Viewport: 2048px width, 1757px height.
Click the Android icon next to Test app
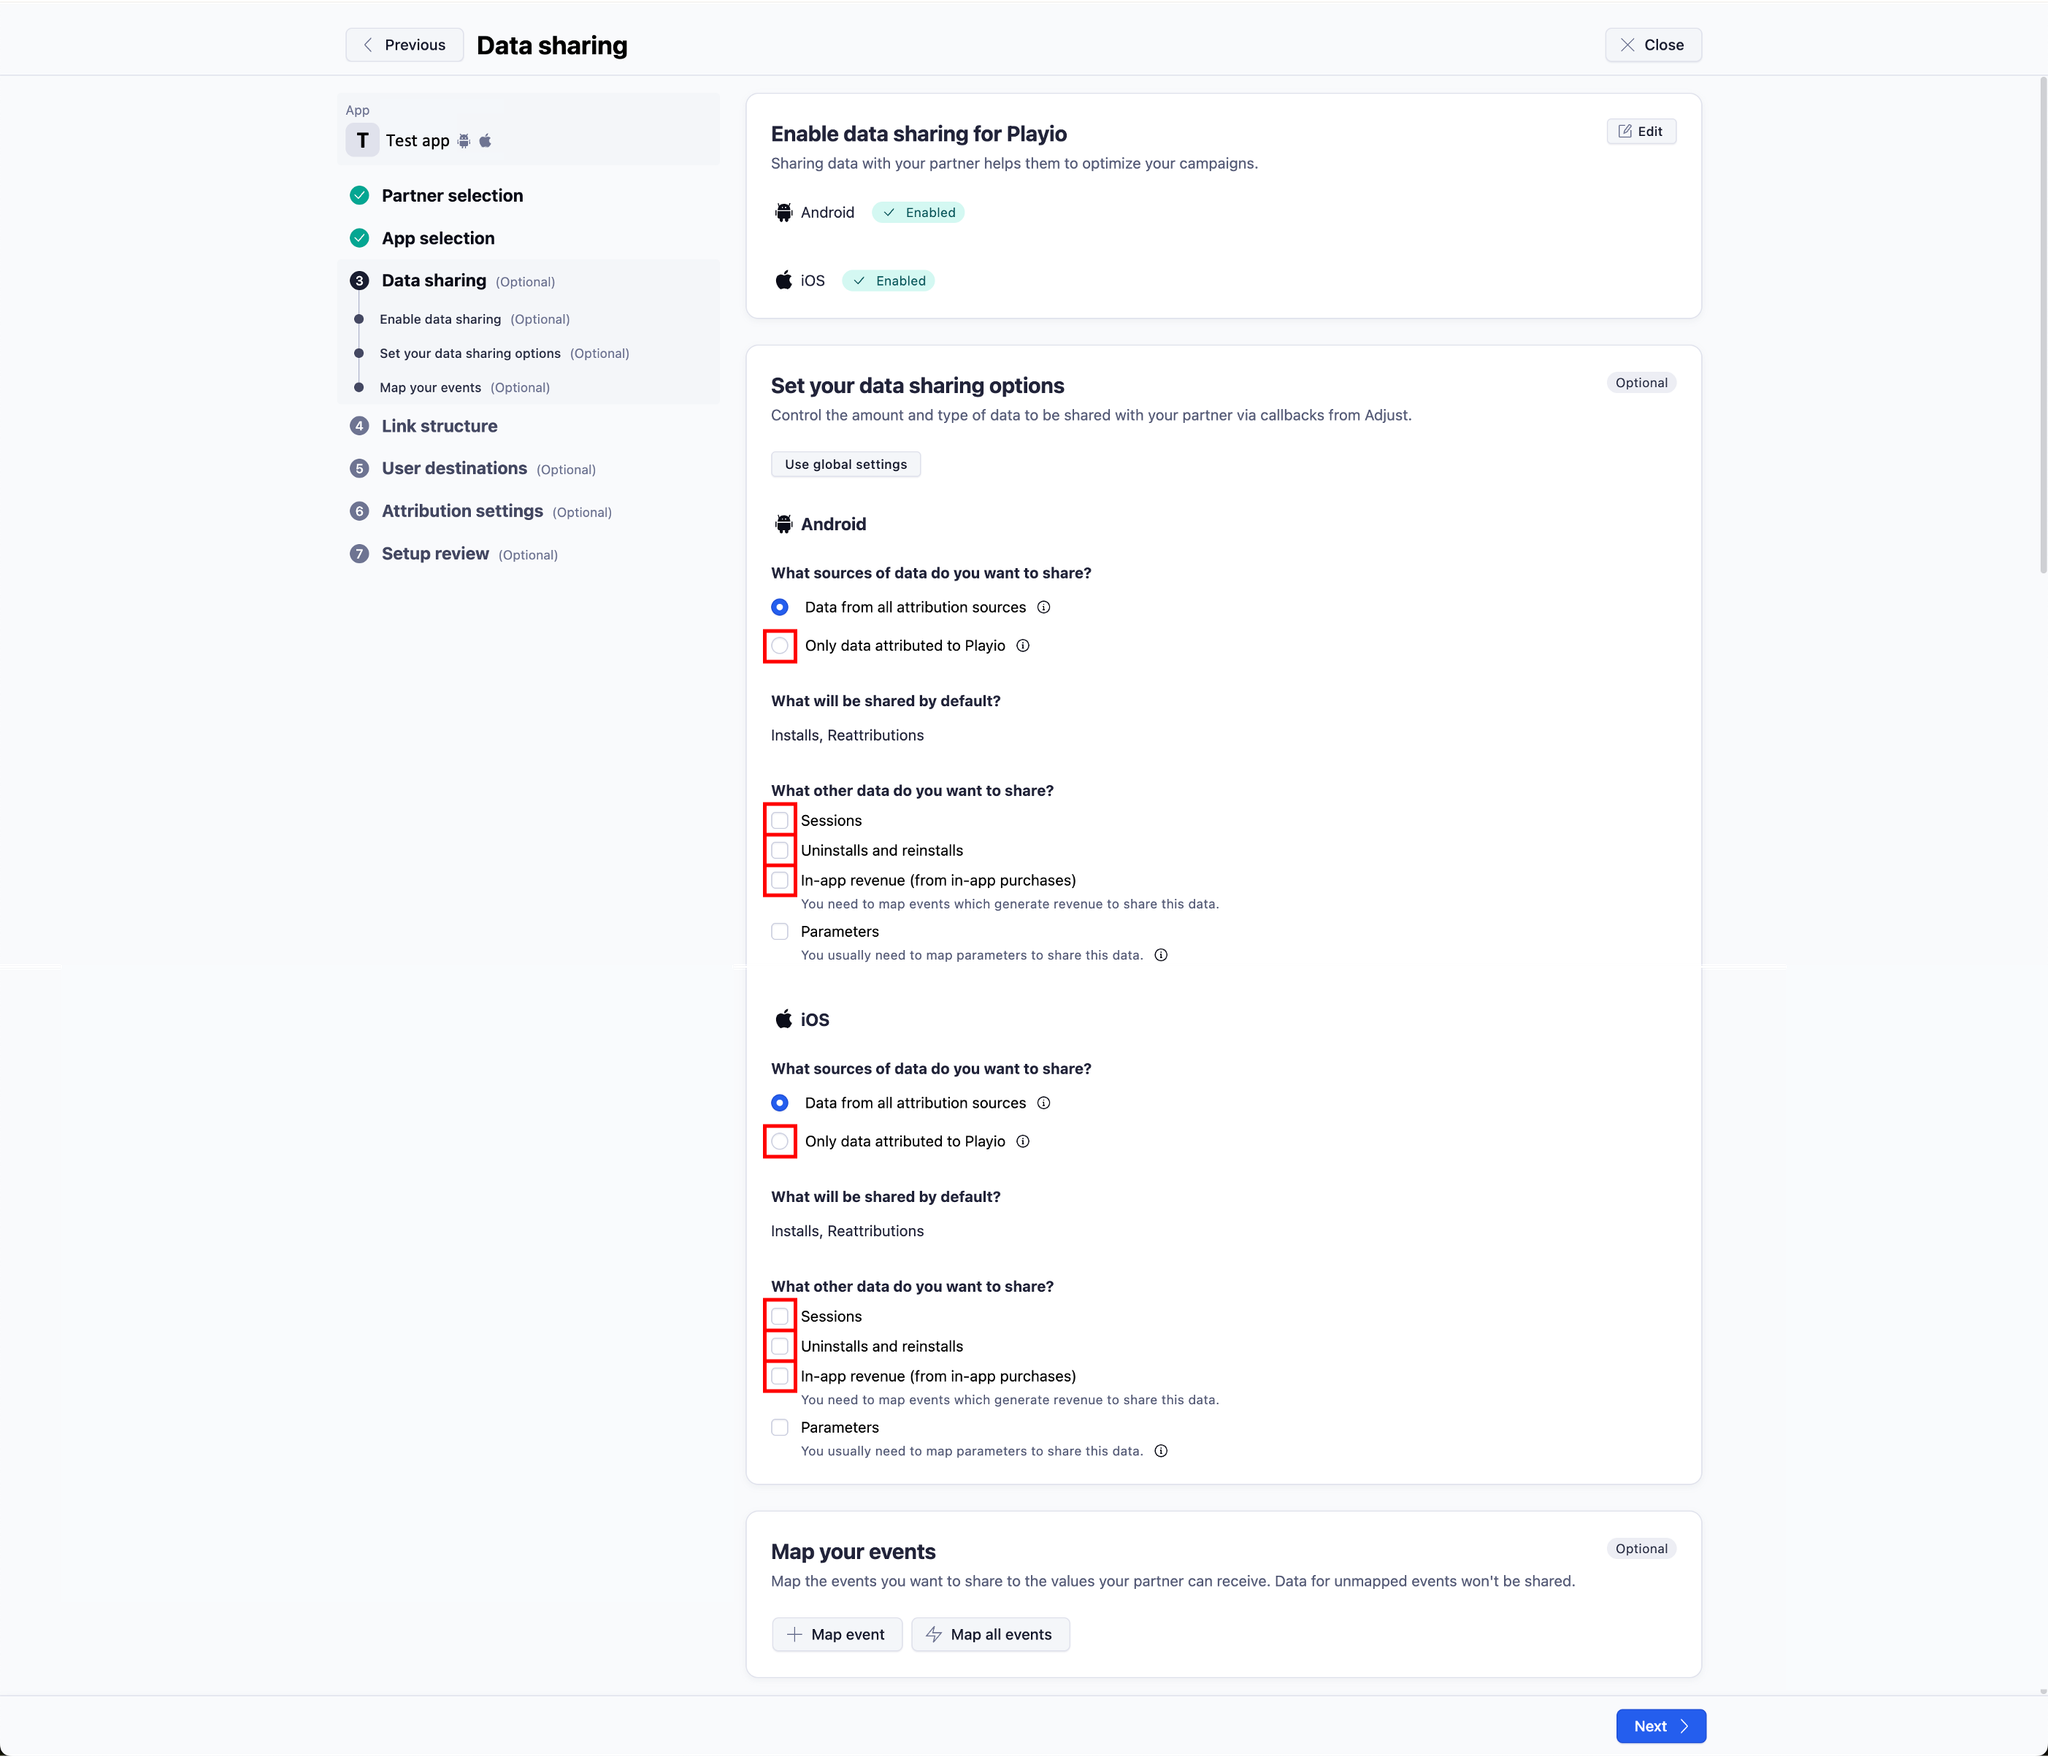coord(464,141)
